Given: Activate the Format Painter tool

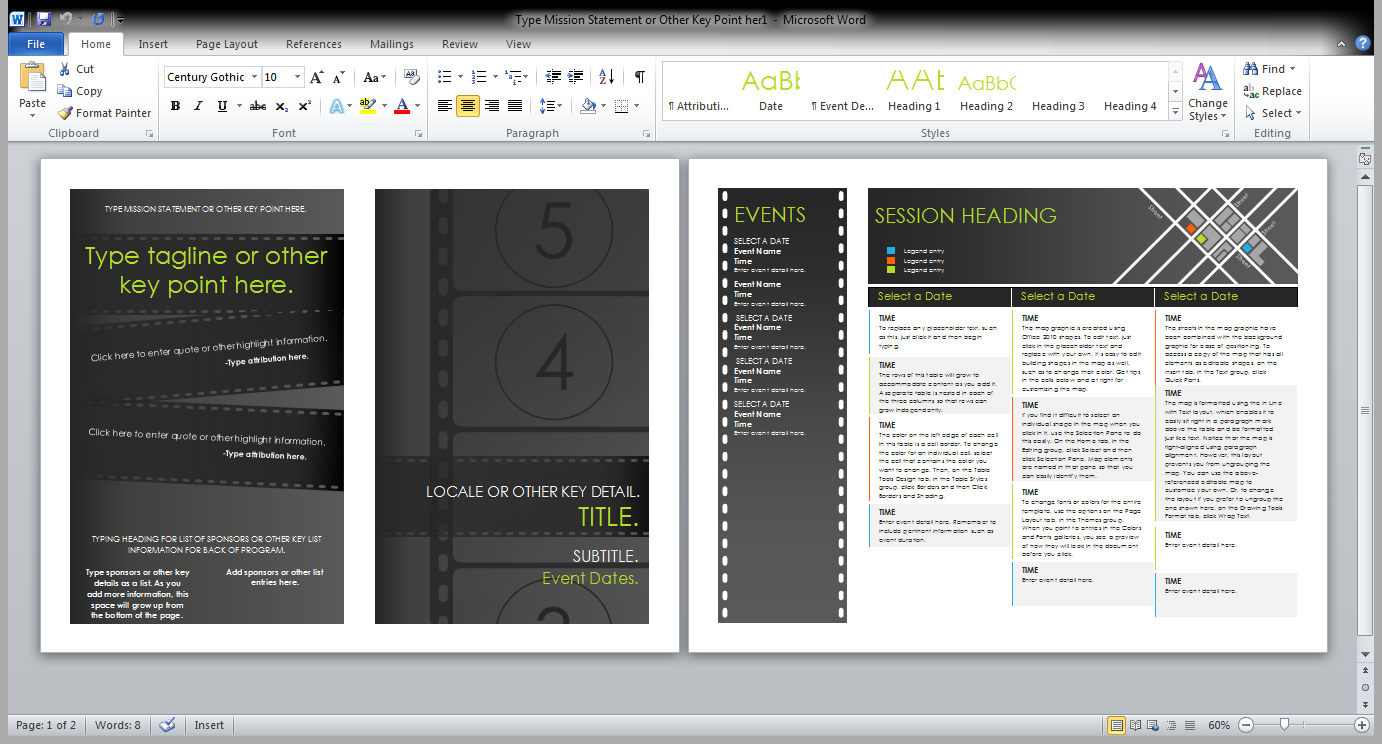Looking at the screenshot, I should tap(104, 112).
